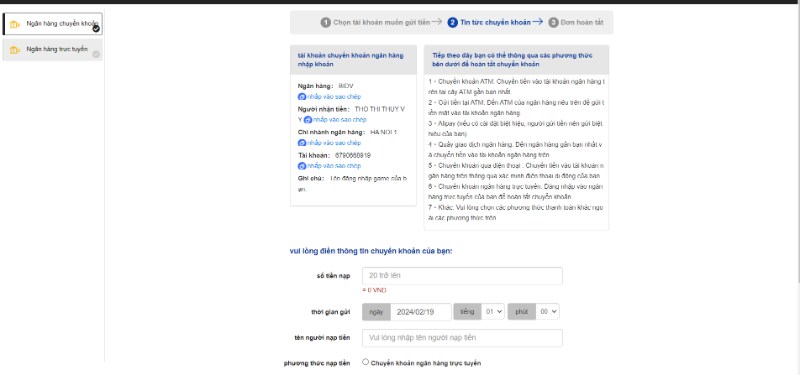Click the page vertical scrollbar
800x375 pixels.
tap(796, 143)
